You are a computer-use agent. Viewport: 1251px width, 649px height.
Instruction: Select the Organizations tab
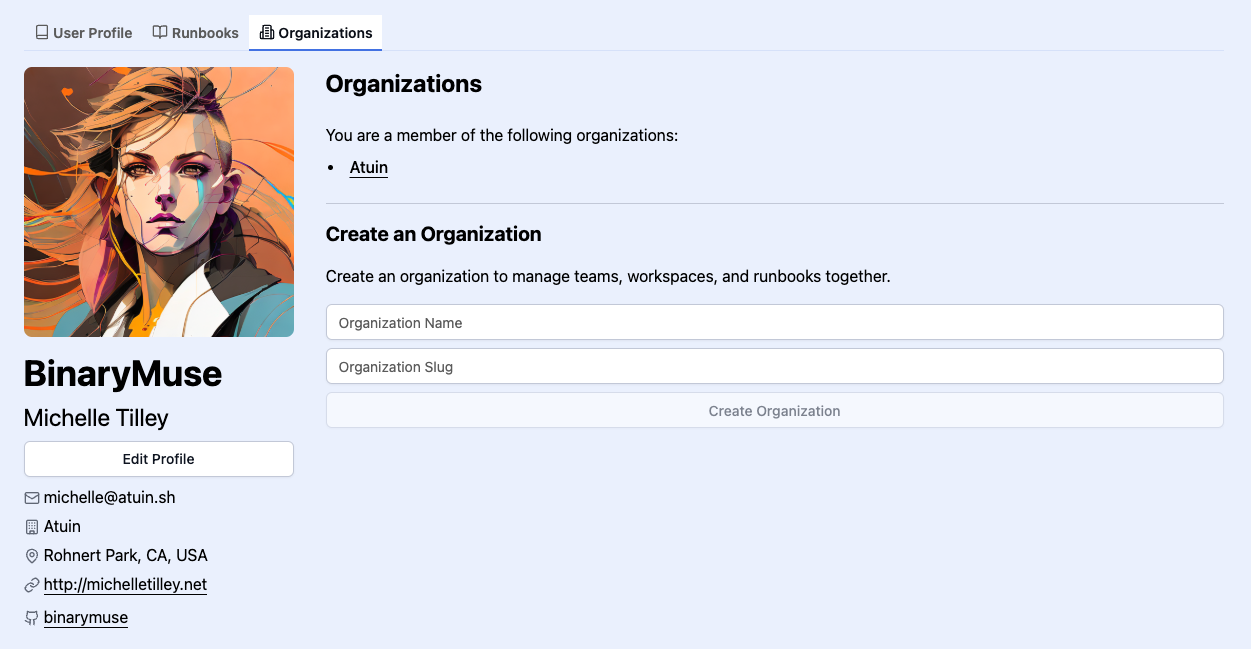tap(315, 33)
